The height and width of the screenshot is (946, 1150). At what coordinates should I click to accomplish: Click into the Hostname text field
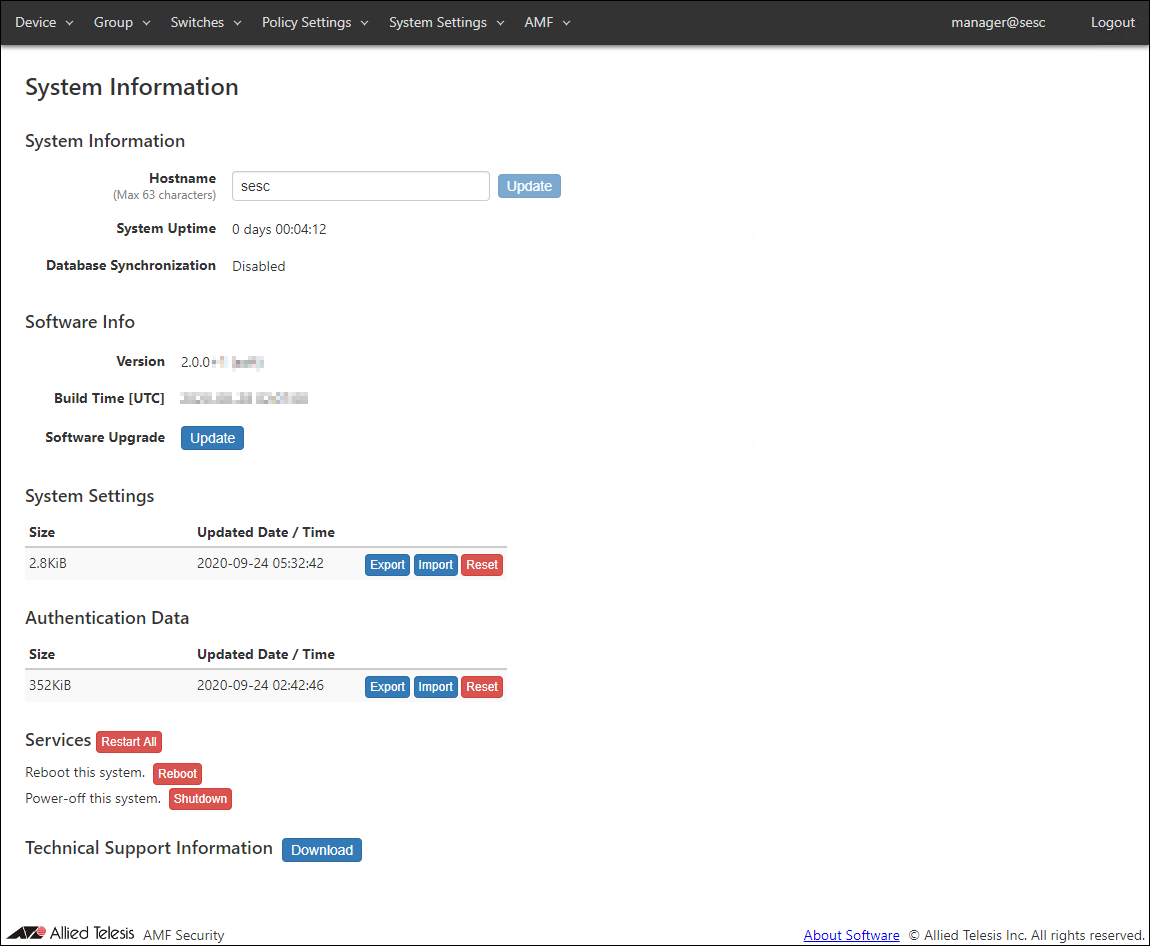point(360,186)
